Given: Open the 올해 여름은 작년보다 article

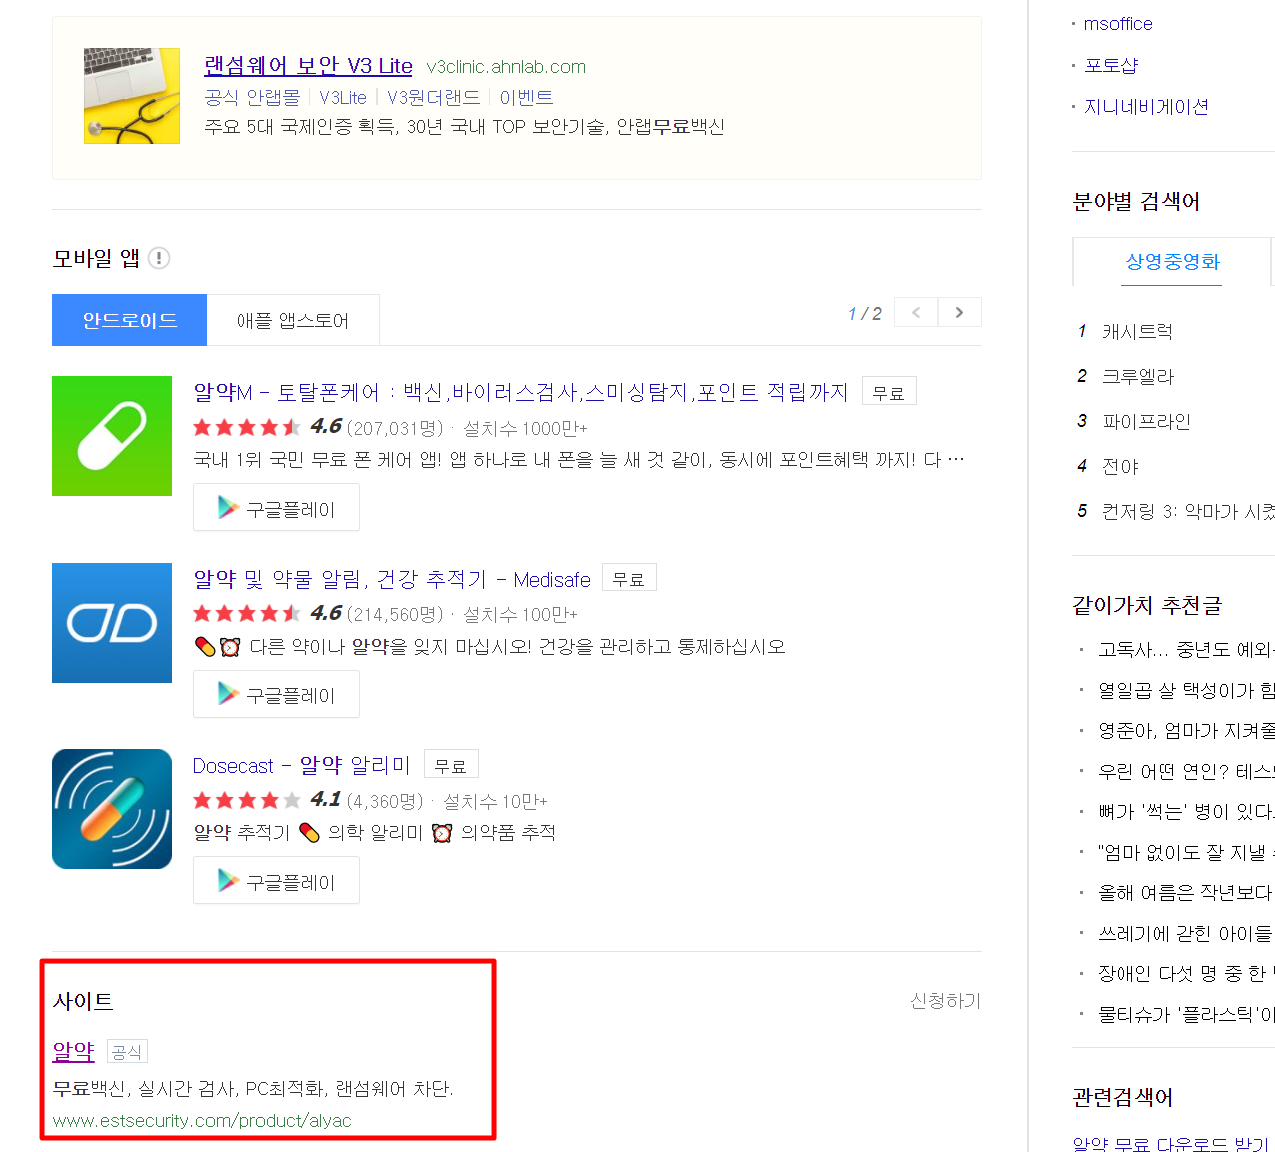Looking at the screenshot, I should click(1186, 892).
